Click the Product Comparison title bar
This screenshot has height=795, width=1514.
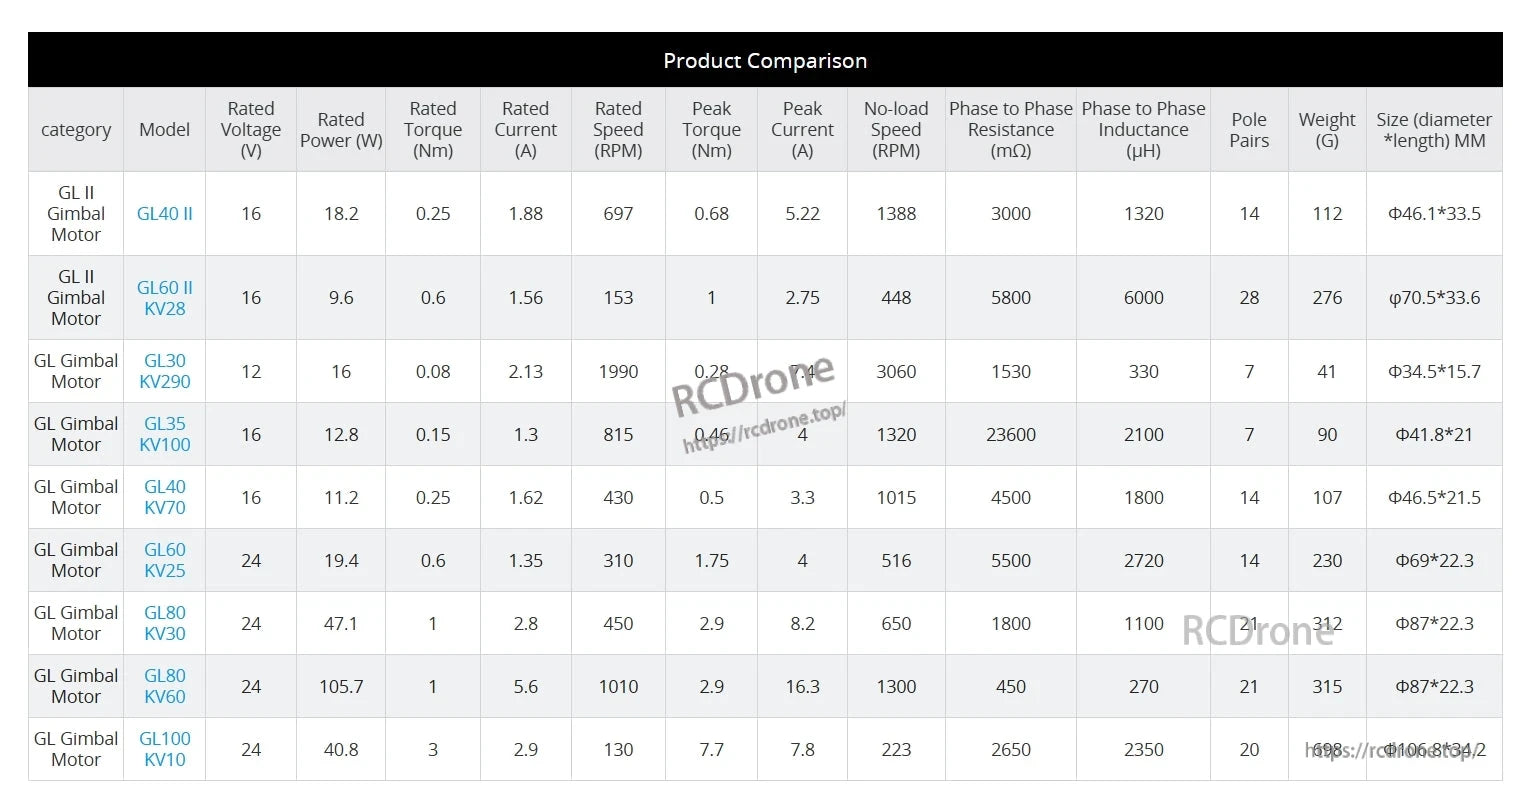(x=765, y=61)
